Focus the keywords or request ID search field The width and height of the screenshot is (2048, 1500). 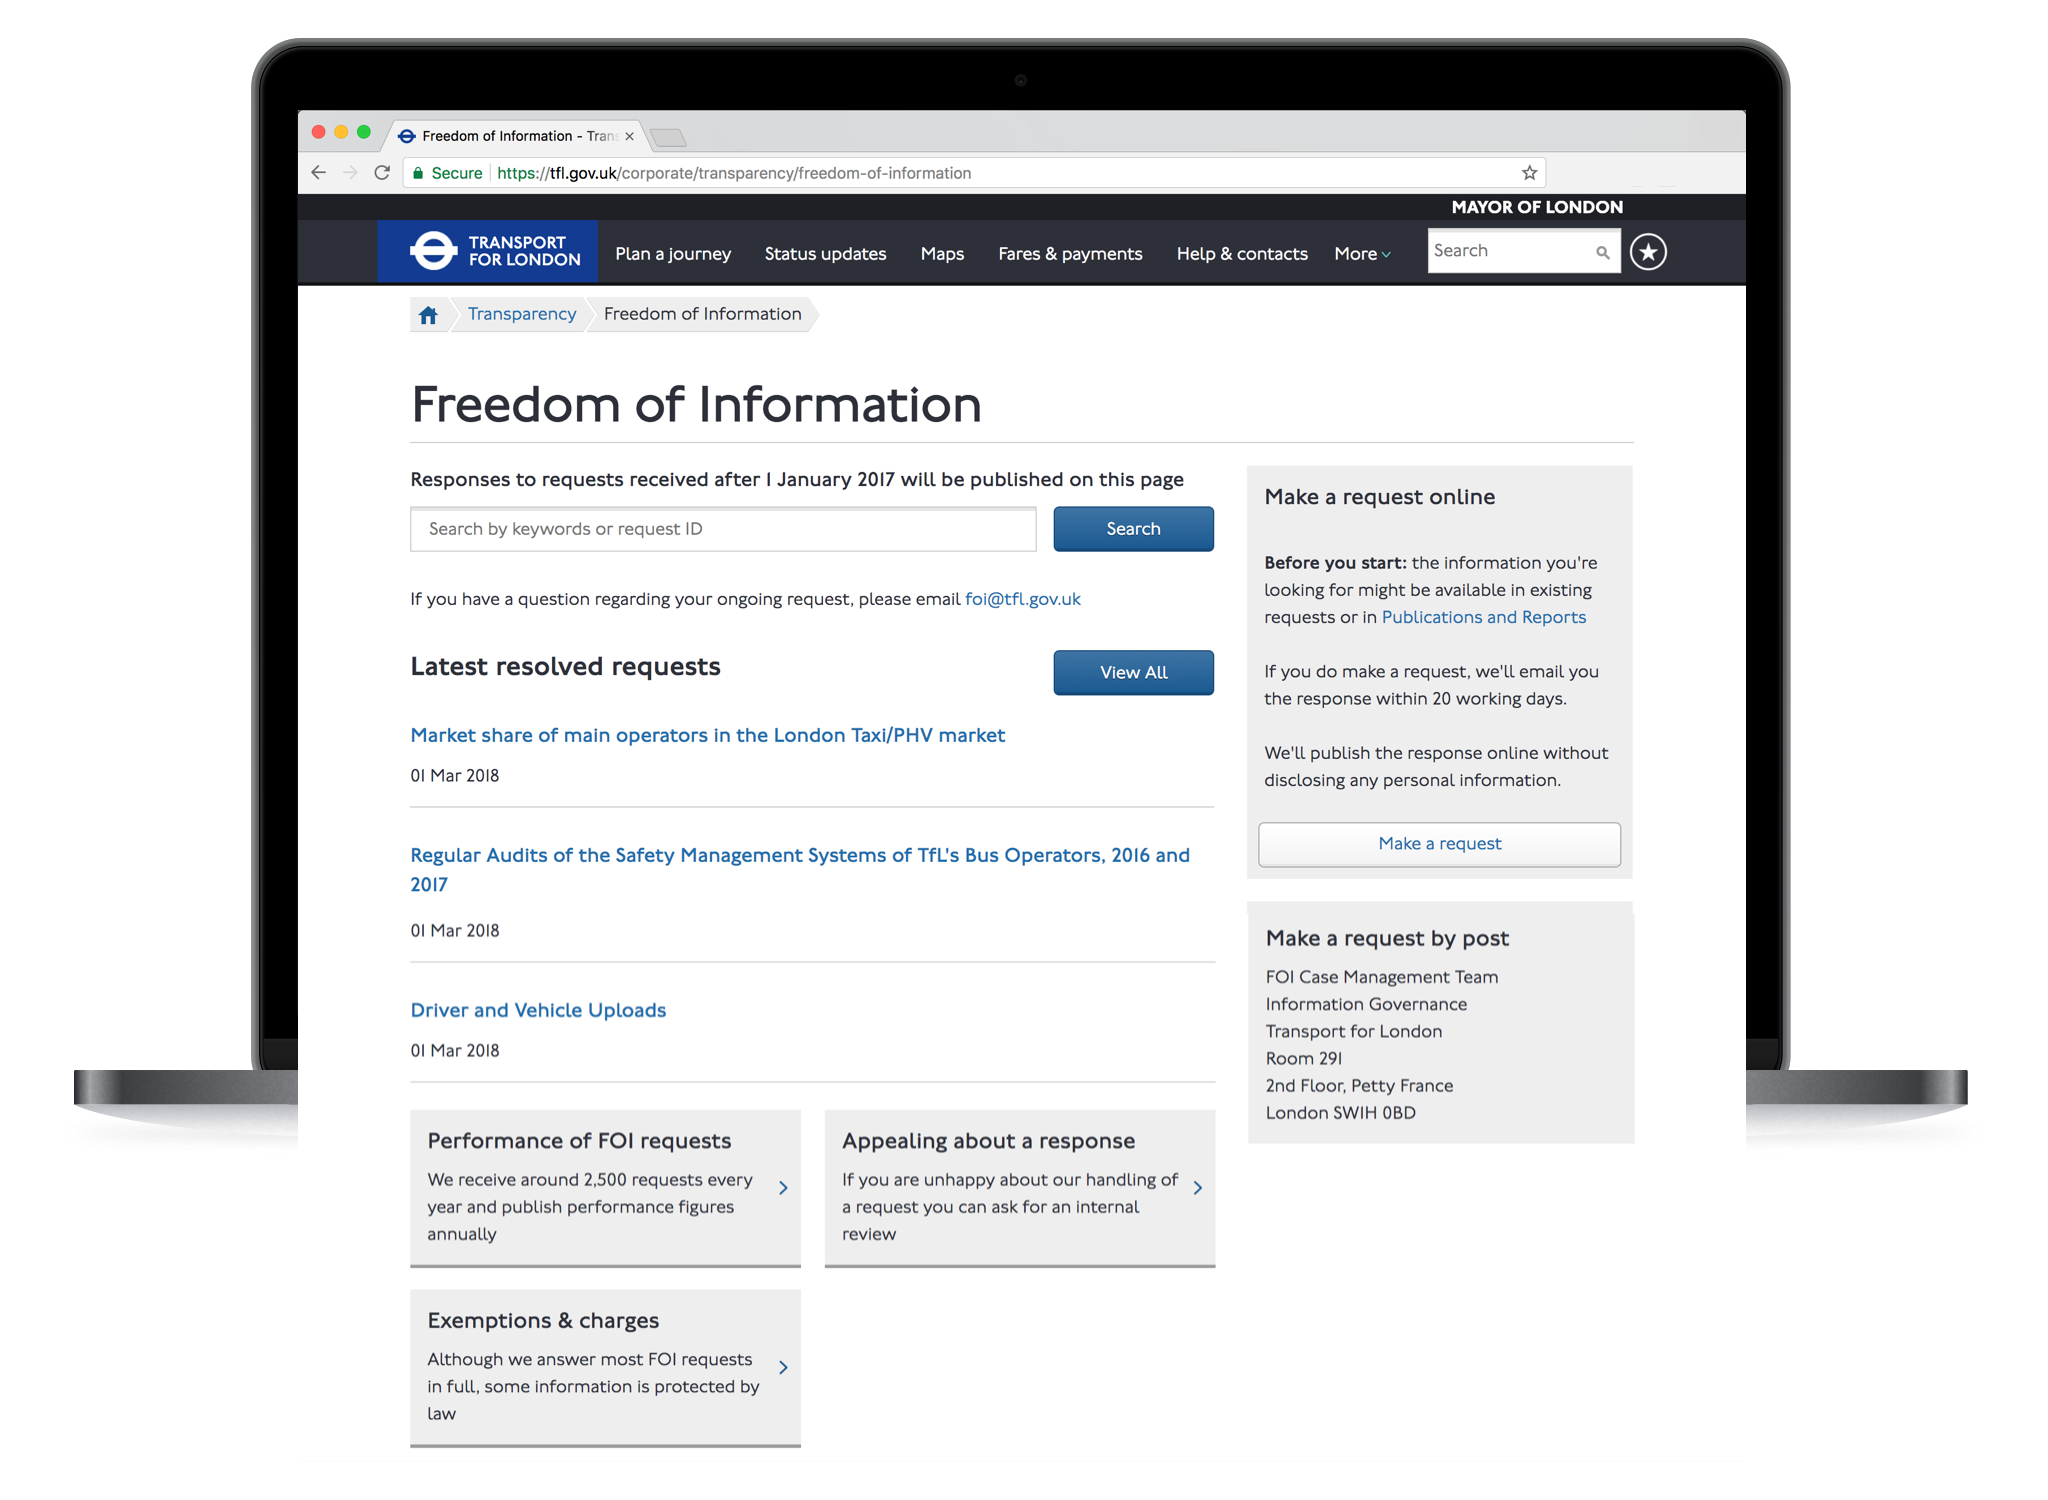pyautogui.click(x=723, y=529)
